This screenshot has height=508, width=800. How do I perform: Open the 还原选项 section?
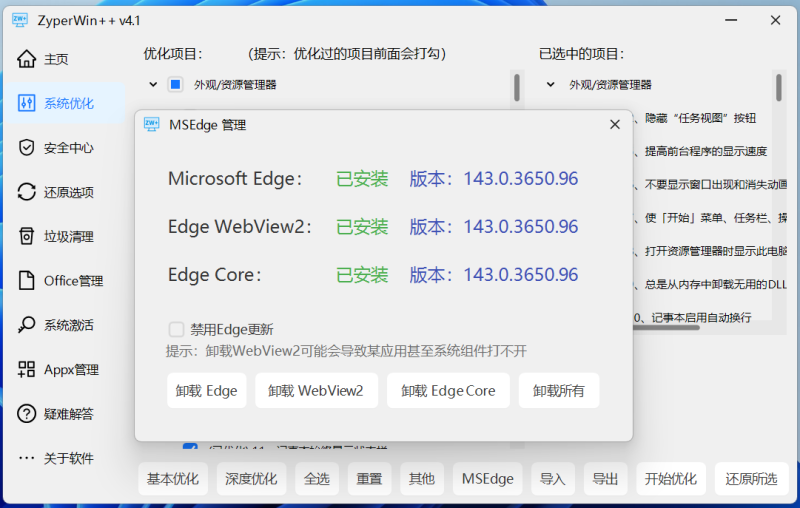pos(65,192)
